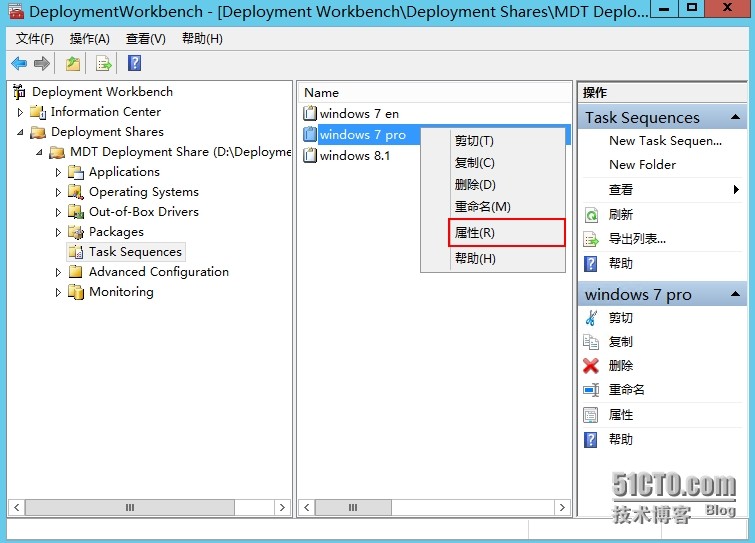Expand the Information Center node
Screen dimensions: 755x543
coord(20,112)
